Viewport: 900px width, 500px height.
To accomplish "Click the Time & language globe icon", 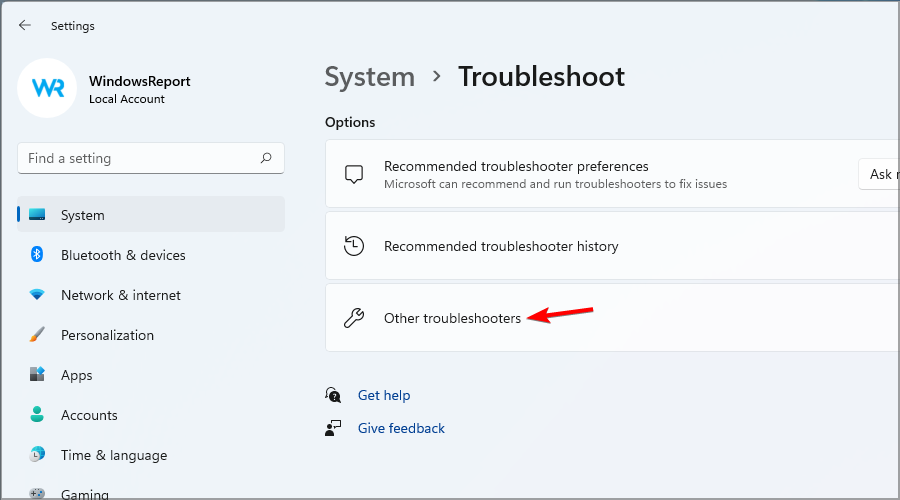I will pos(37,455).
